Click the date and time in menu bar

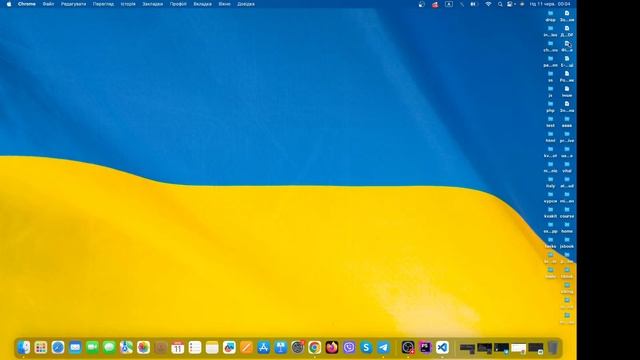pyautogui.click(x=550, y=4)
